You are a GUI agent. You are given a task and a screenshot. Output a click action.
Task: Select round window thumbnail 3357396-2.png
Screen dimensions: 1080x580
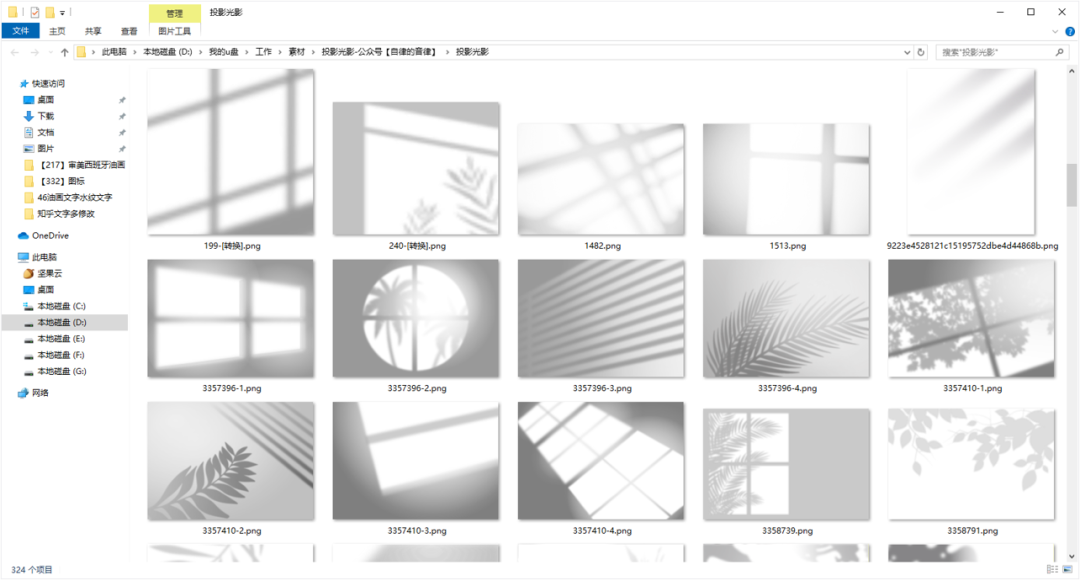(416, 318)
